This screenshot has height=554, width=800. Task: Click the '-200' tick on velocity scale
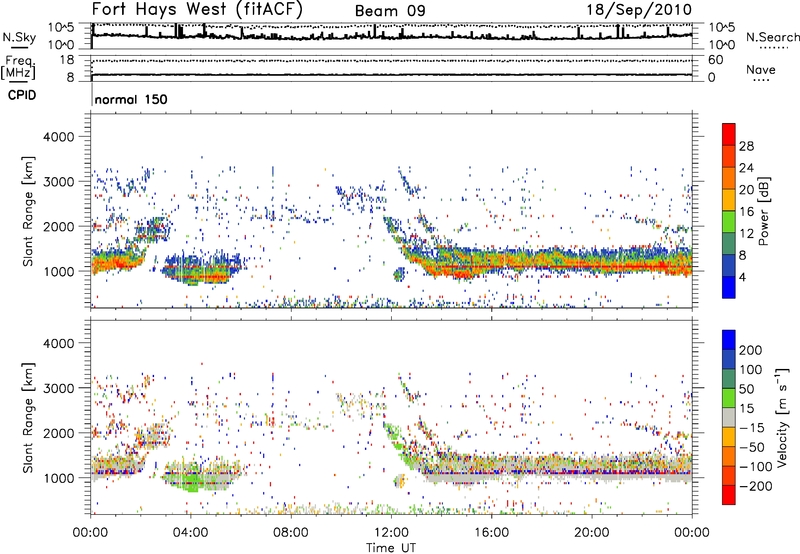[758, 486]
